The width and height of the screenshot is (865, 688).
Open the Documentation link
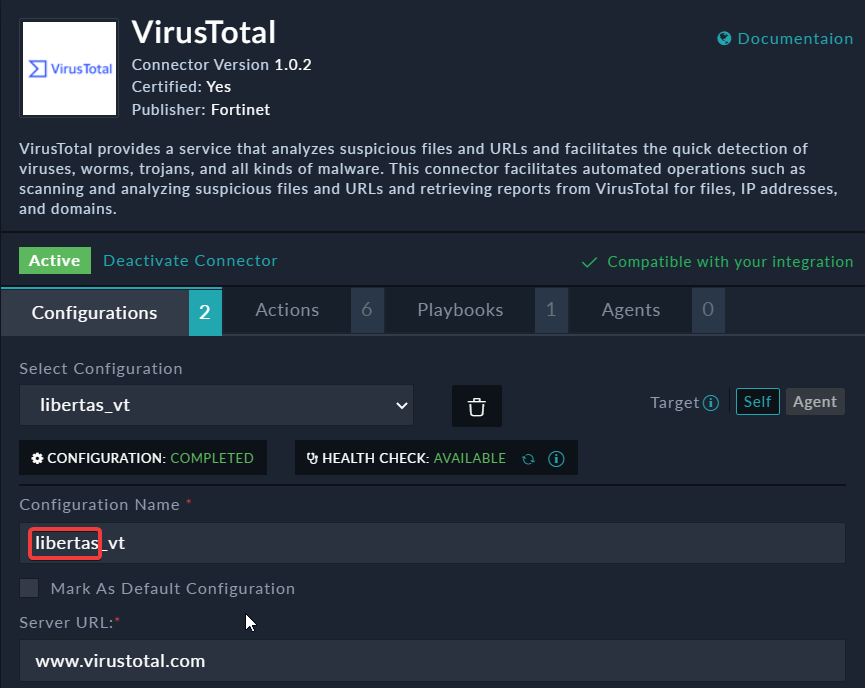(x=795, y=39)
